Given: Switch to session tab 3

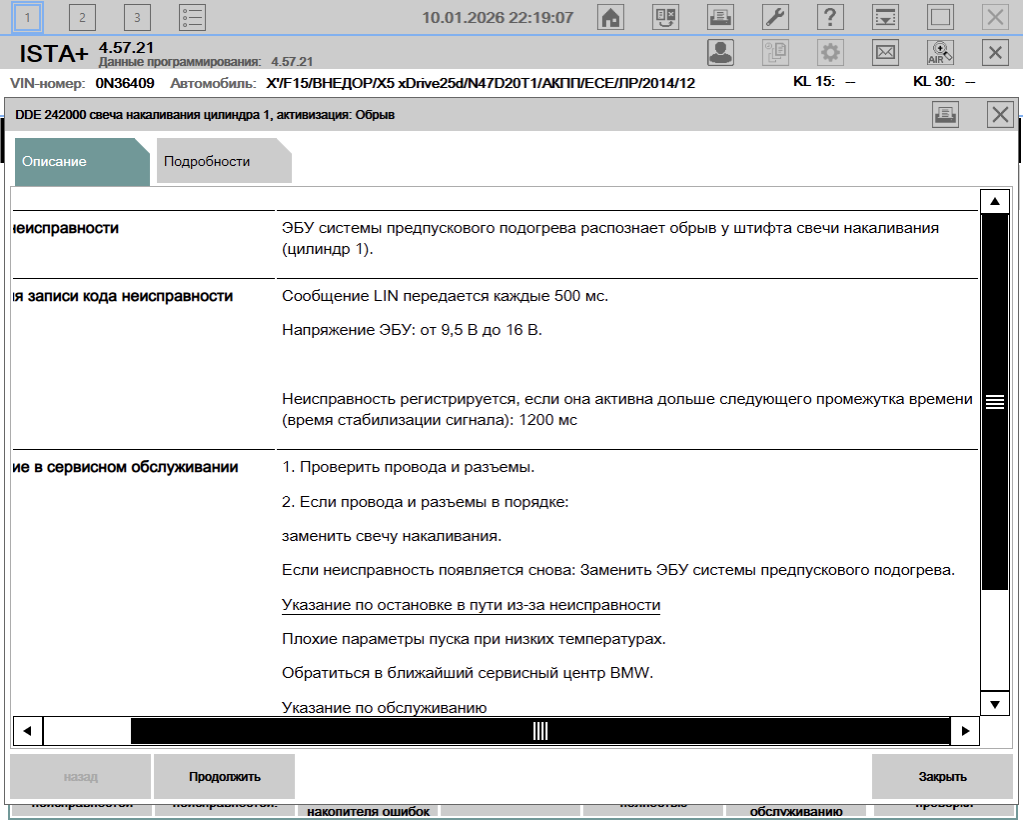Looking at the screenshot, I should click(x=137, y=17).
